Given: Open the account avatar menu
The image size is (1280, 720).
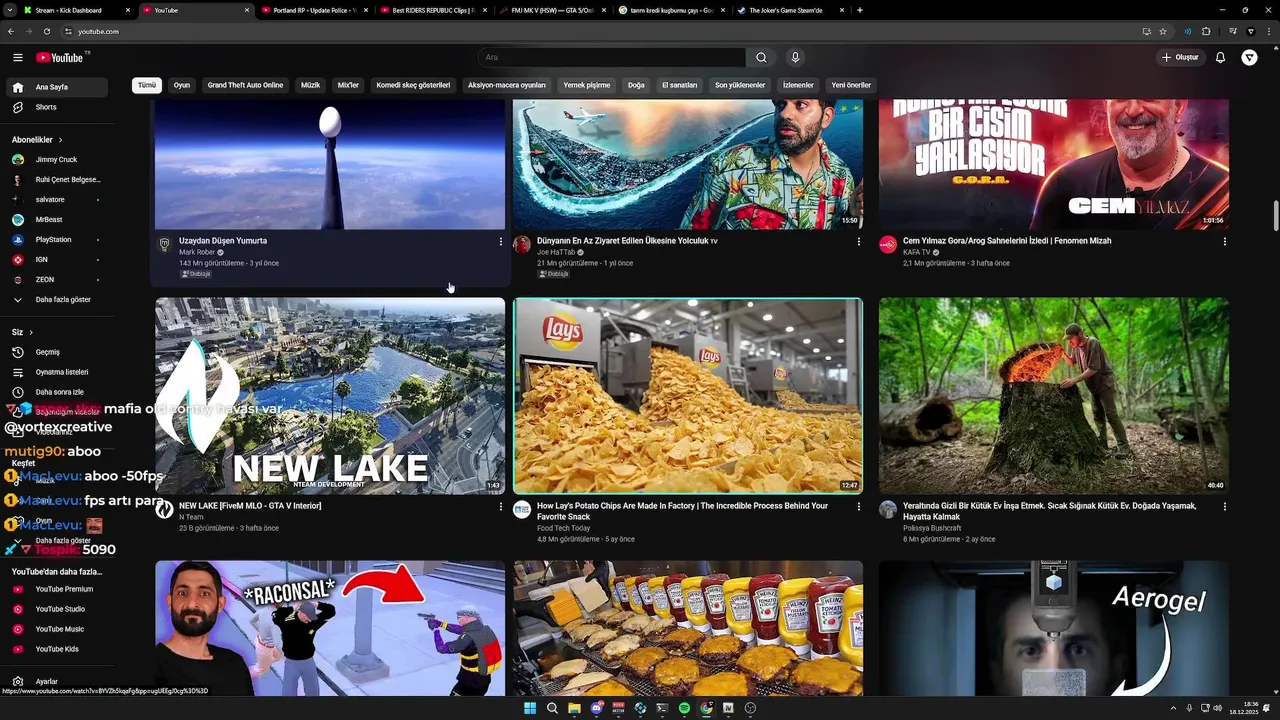Looking at the screenshot, I should tap(1249, 58).
